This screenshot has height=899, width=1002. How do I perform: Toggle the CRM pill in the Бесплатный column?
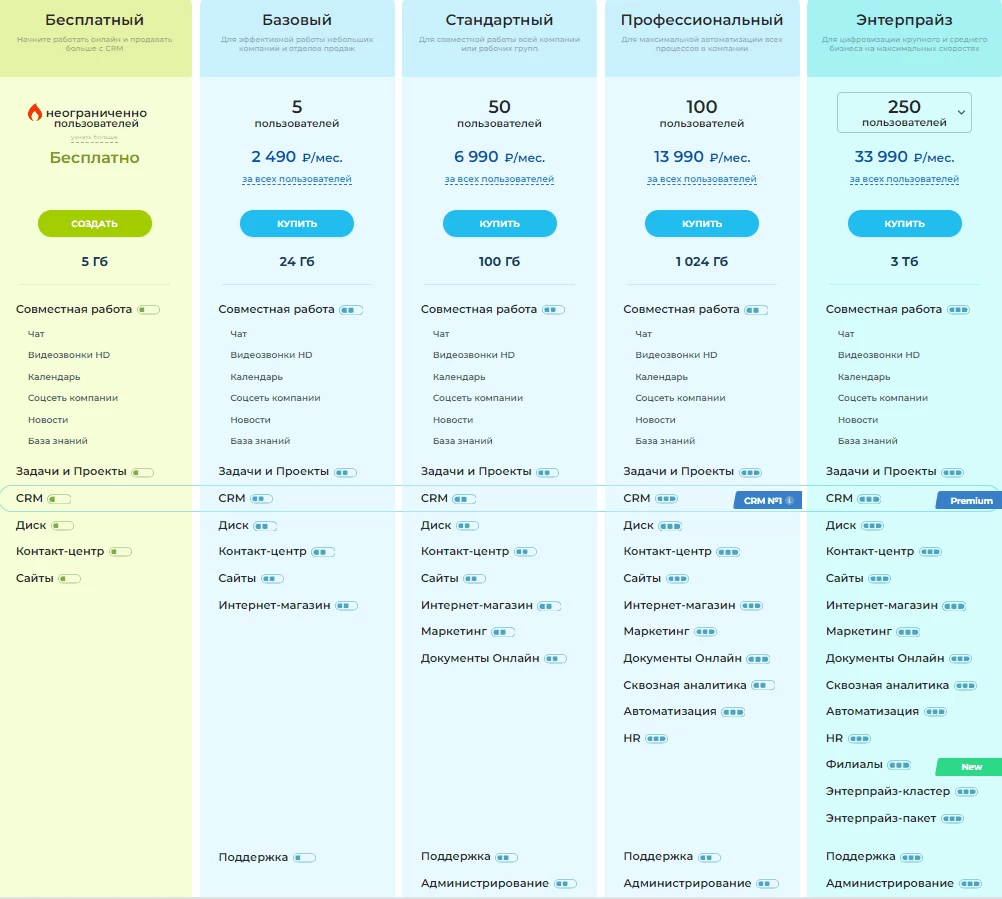pyautogui.click(x=59, y=499)
